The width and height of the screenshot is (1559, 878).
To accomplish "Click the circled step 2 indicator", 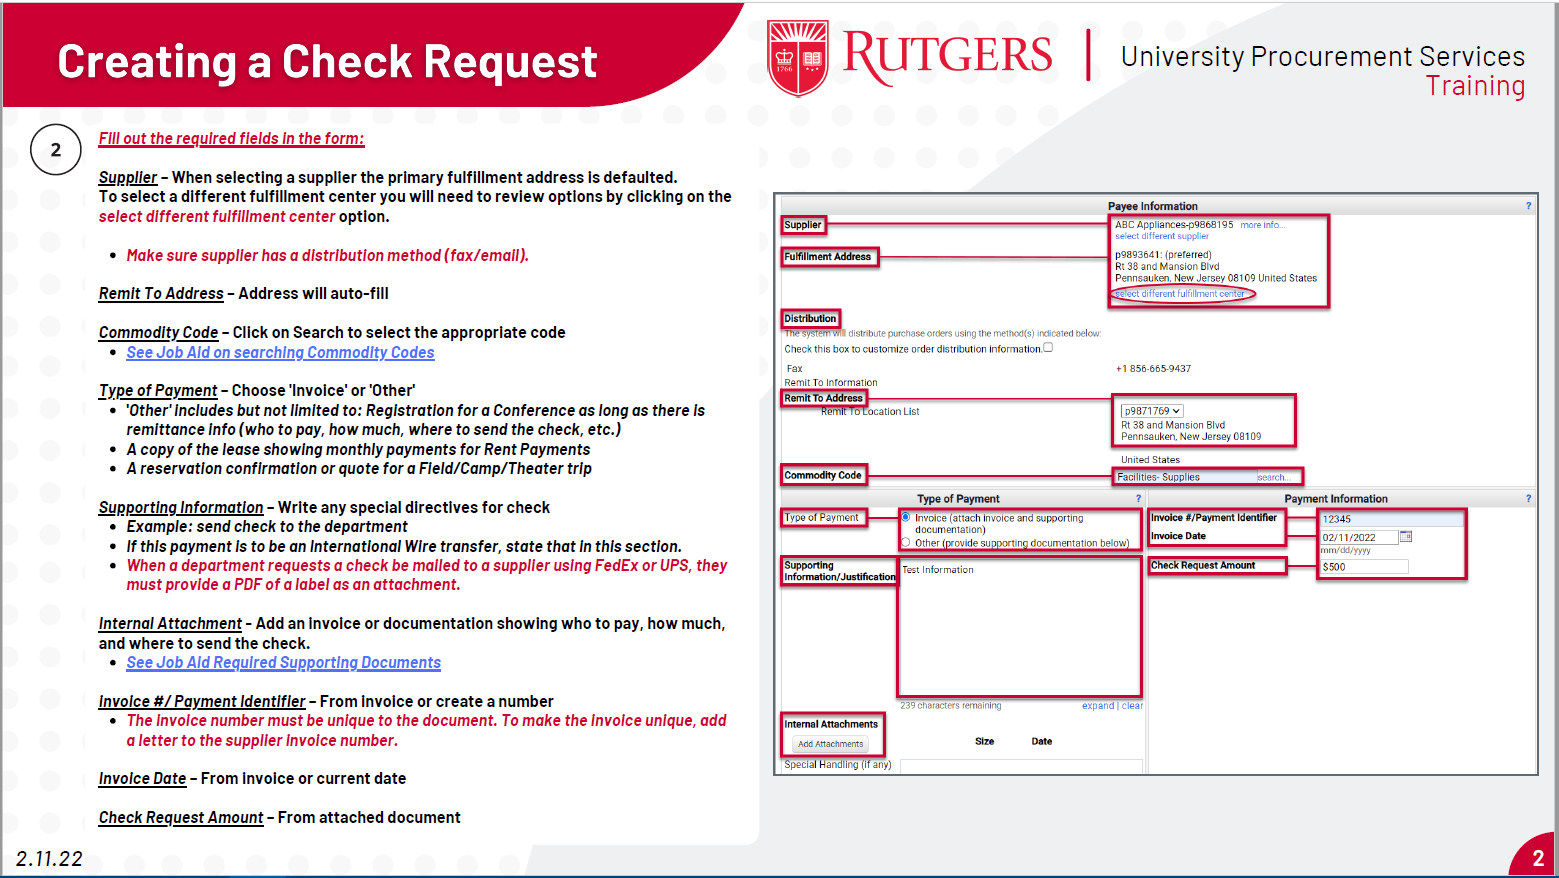I will (x=56, y=149).
